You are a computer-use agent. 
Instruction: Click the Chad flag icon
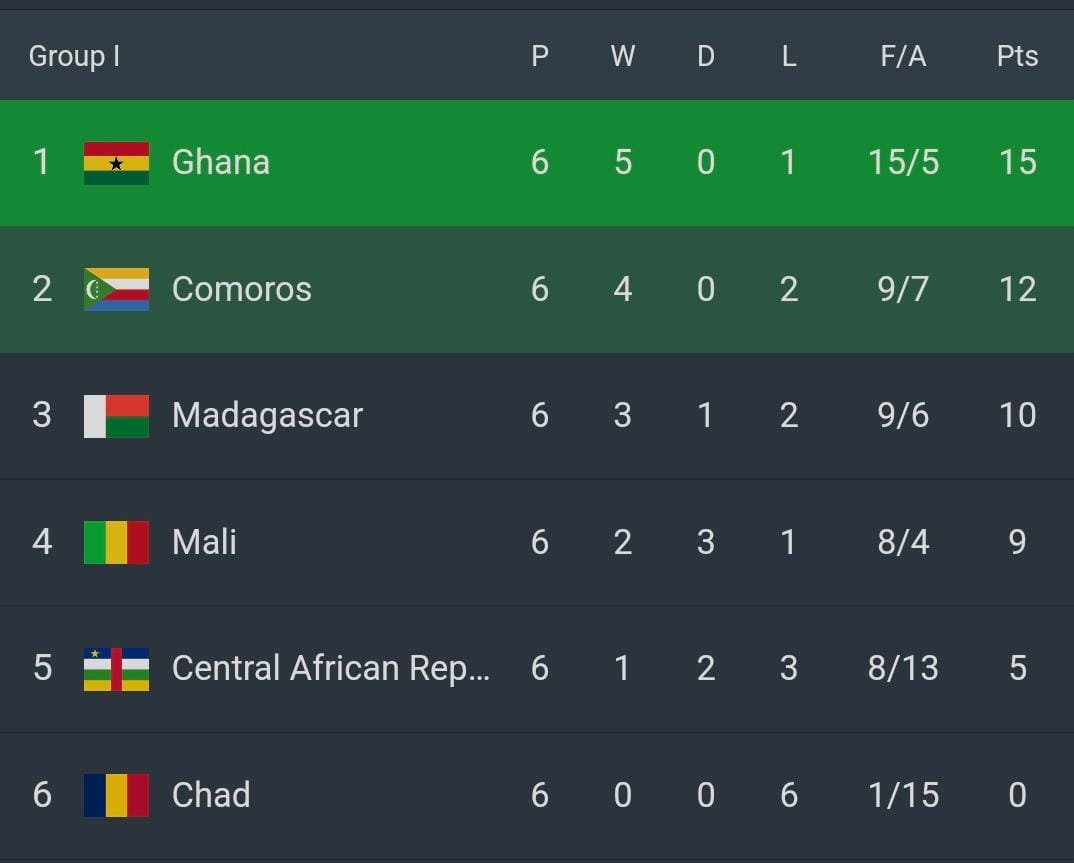point(116,795)
